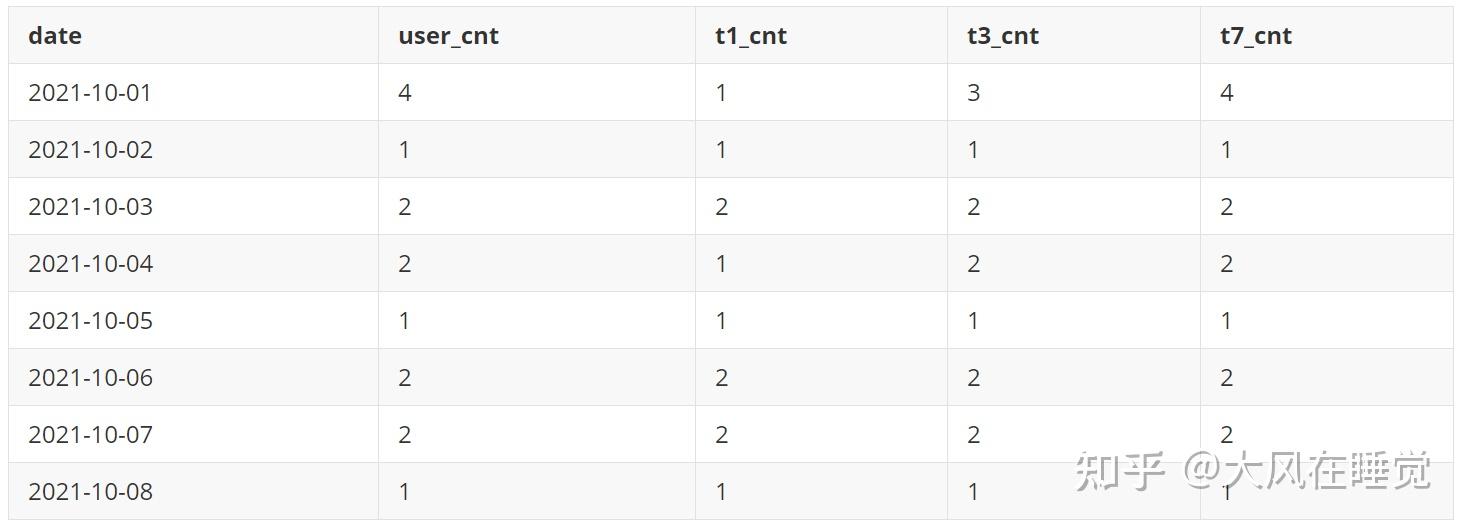Viewport: 1469px width, 530px height.
Task: Select the 2021-10-03 date cell
Action: pos(90,207)
